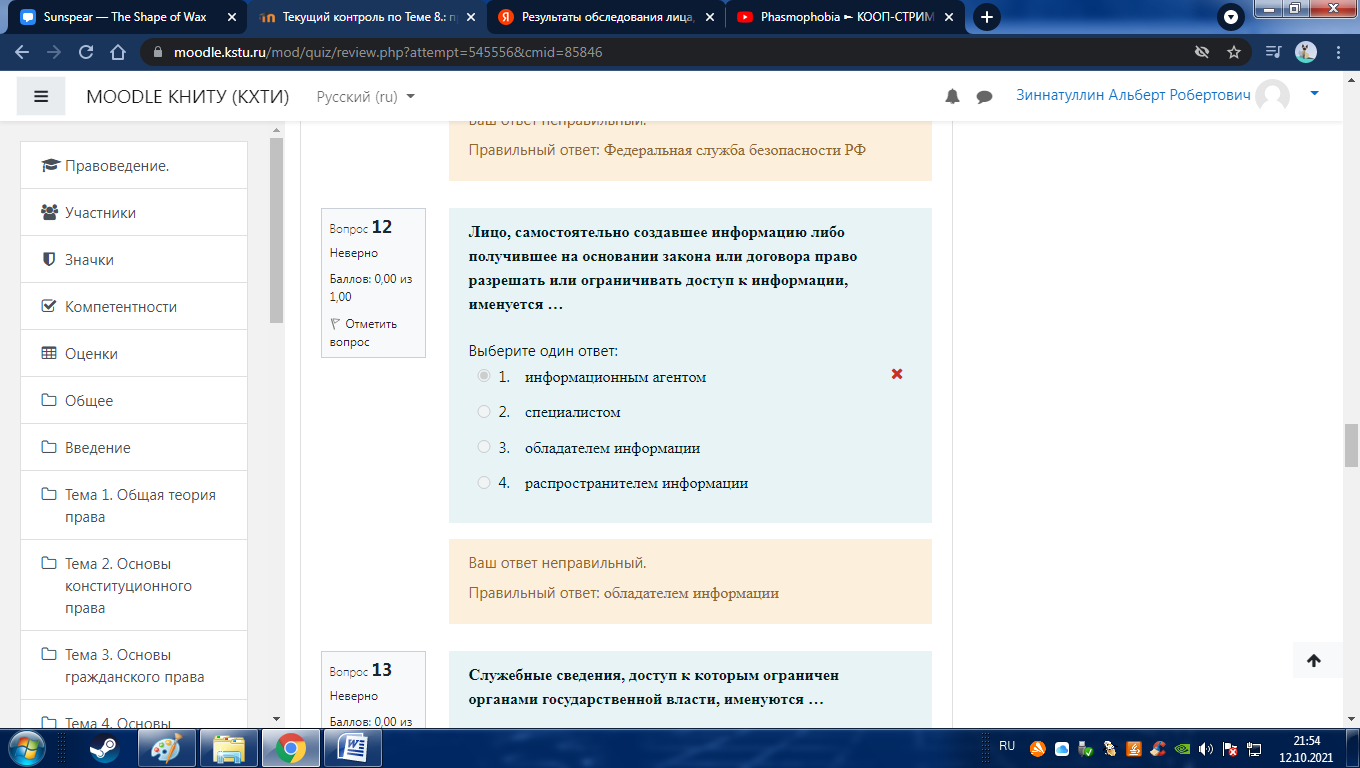
Task: Open the media control playlist icon
Action: pos(1273,52)
